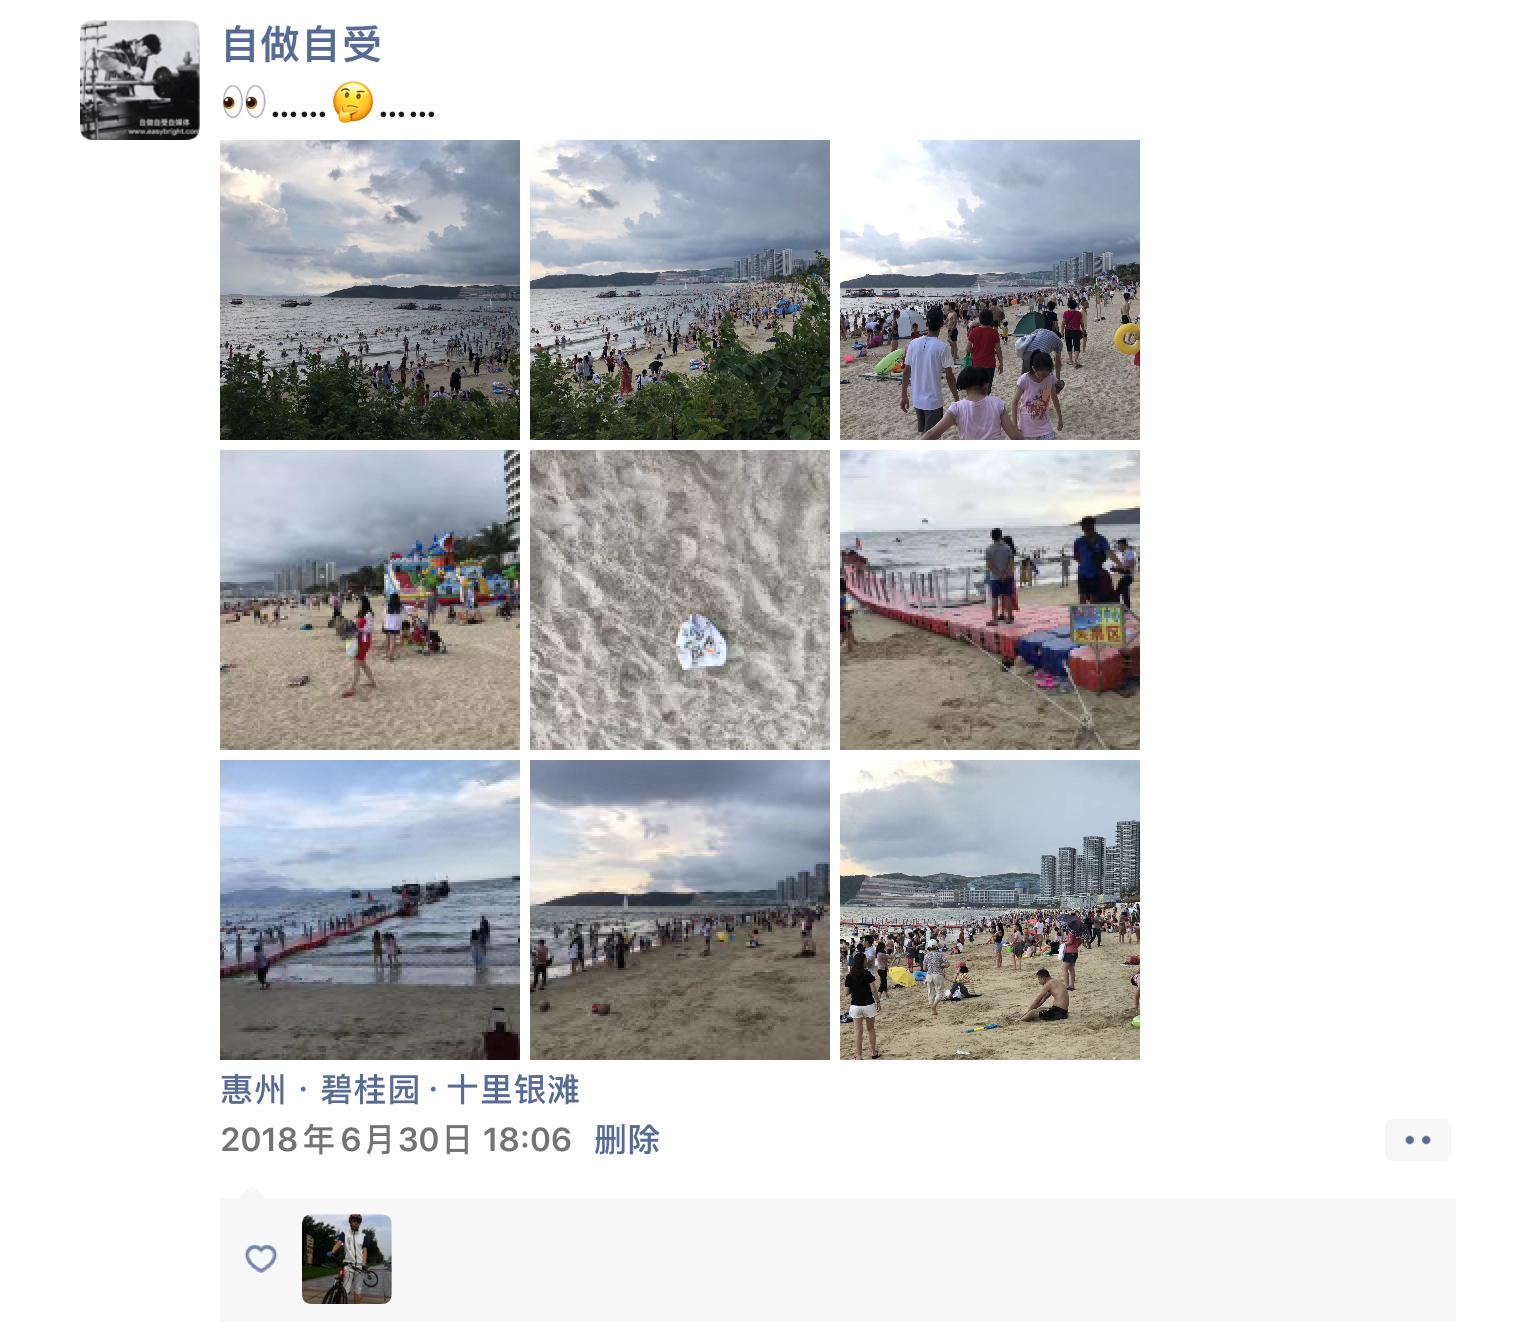Click the 自做自受 profile avatar
Viewport: 1536px width, 1336px height.
tap(140, 80)
